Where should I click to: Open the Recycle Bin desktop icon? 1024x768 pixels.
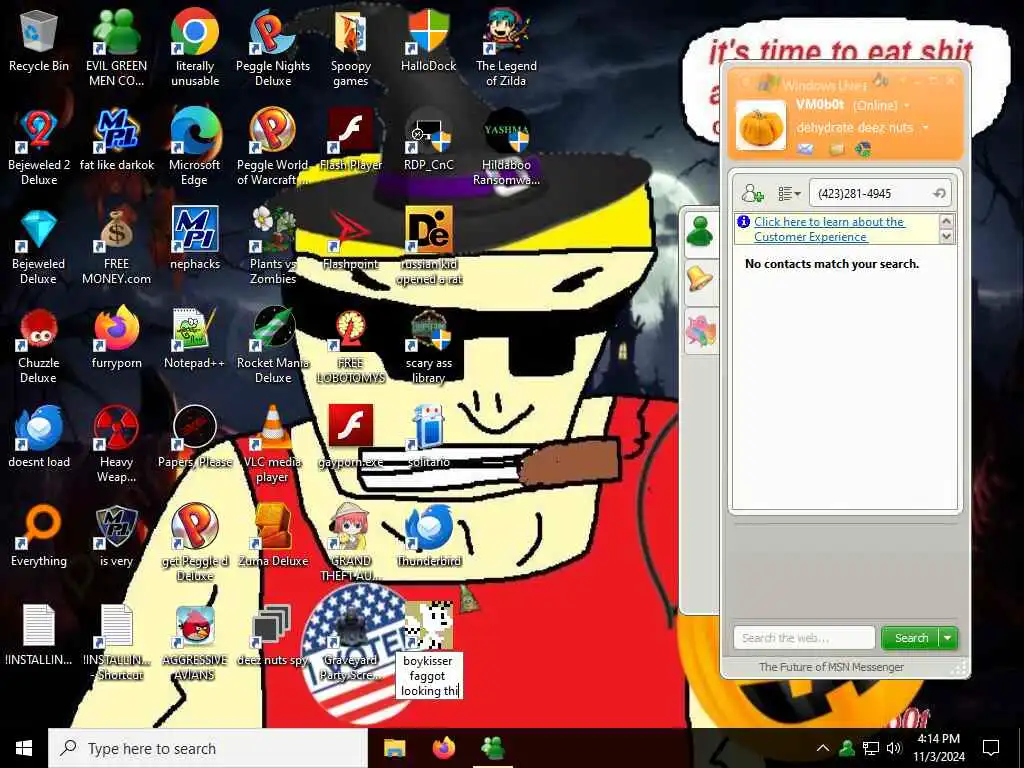click(39, 40)
